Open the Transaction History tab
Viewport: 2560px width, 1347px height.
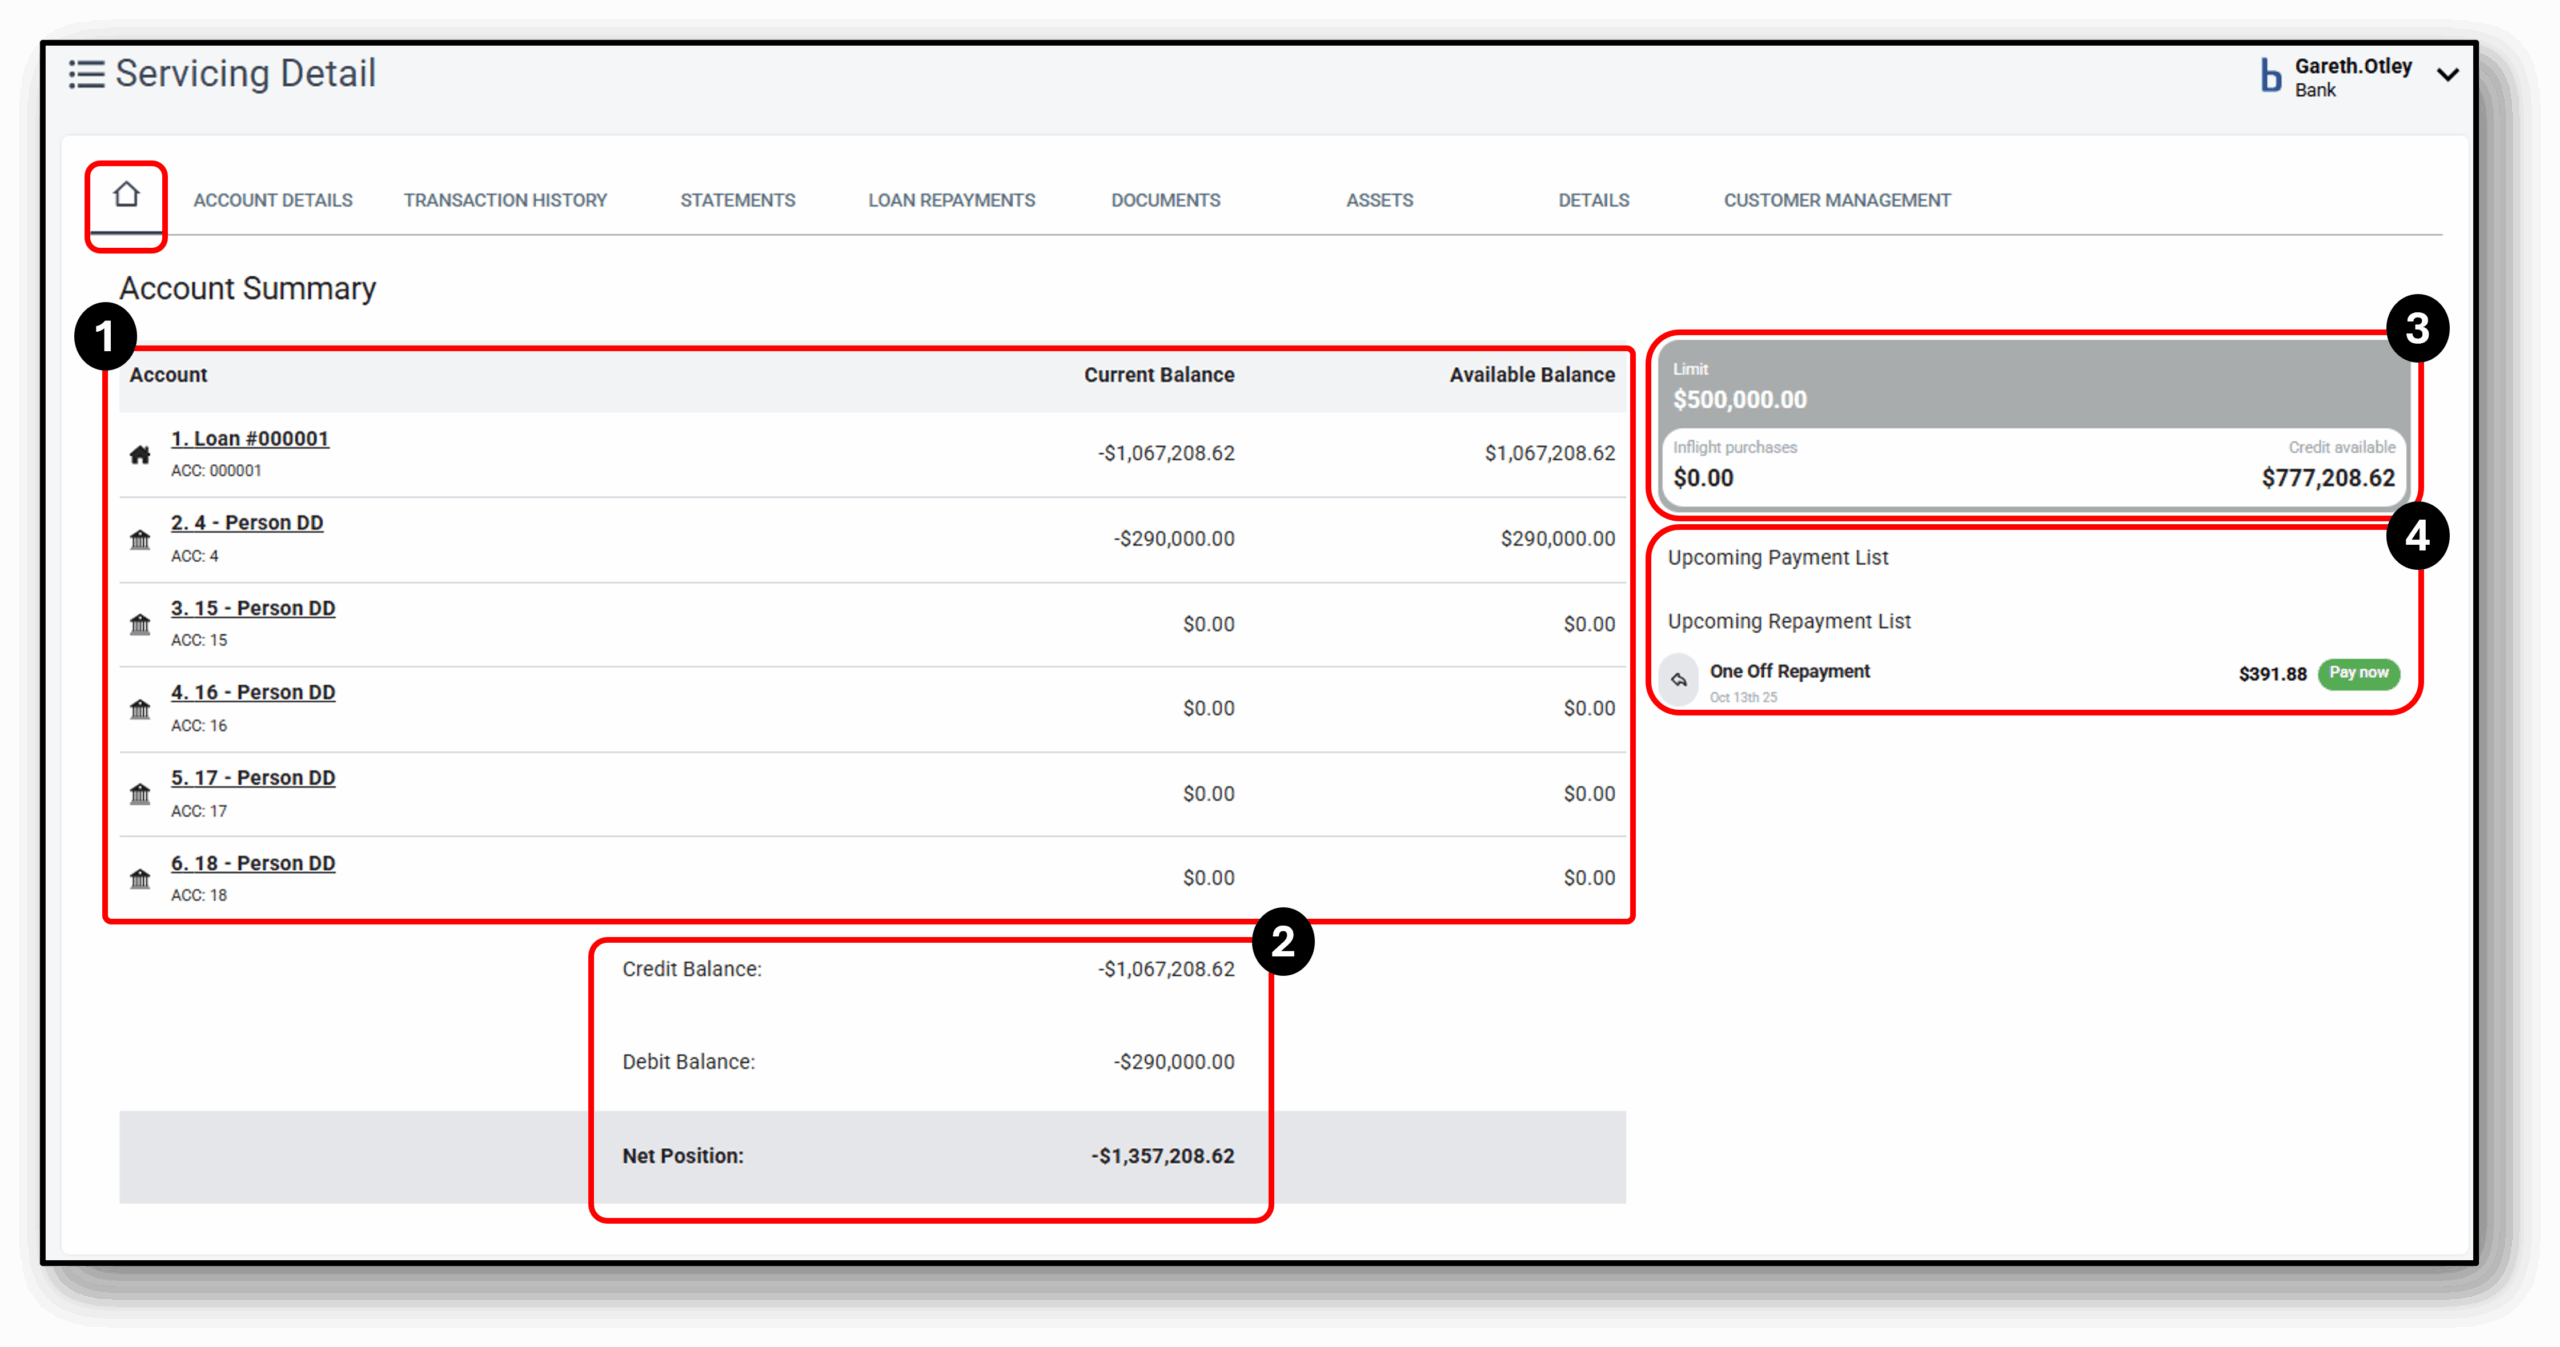click(x=505, y=200)
